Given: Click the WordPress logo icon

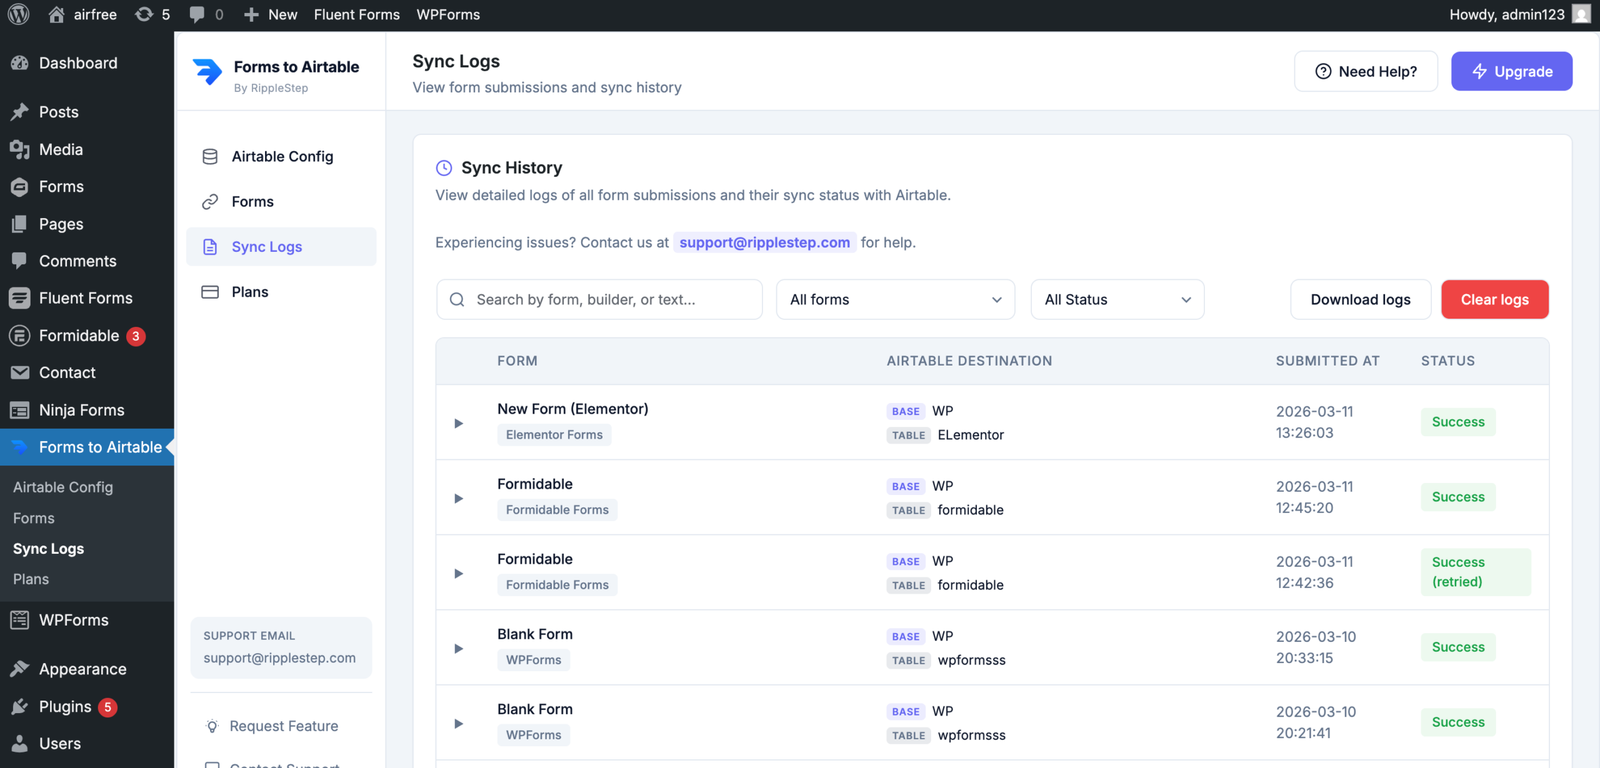Looking at the screenshot, I should [x=19, y=14].
